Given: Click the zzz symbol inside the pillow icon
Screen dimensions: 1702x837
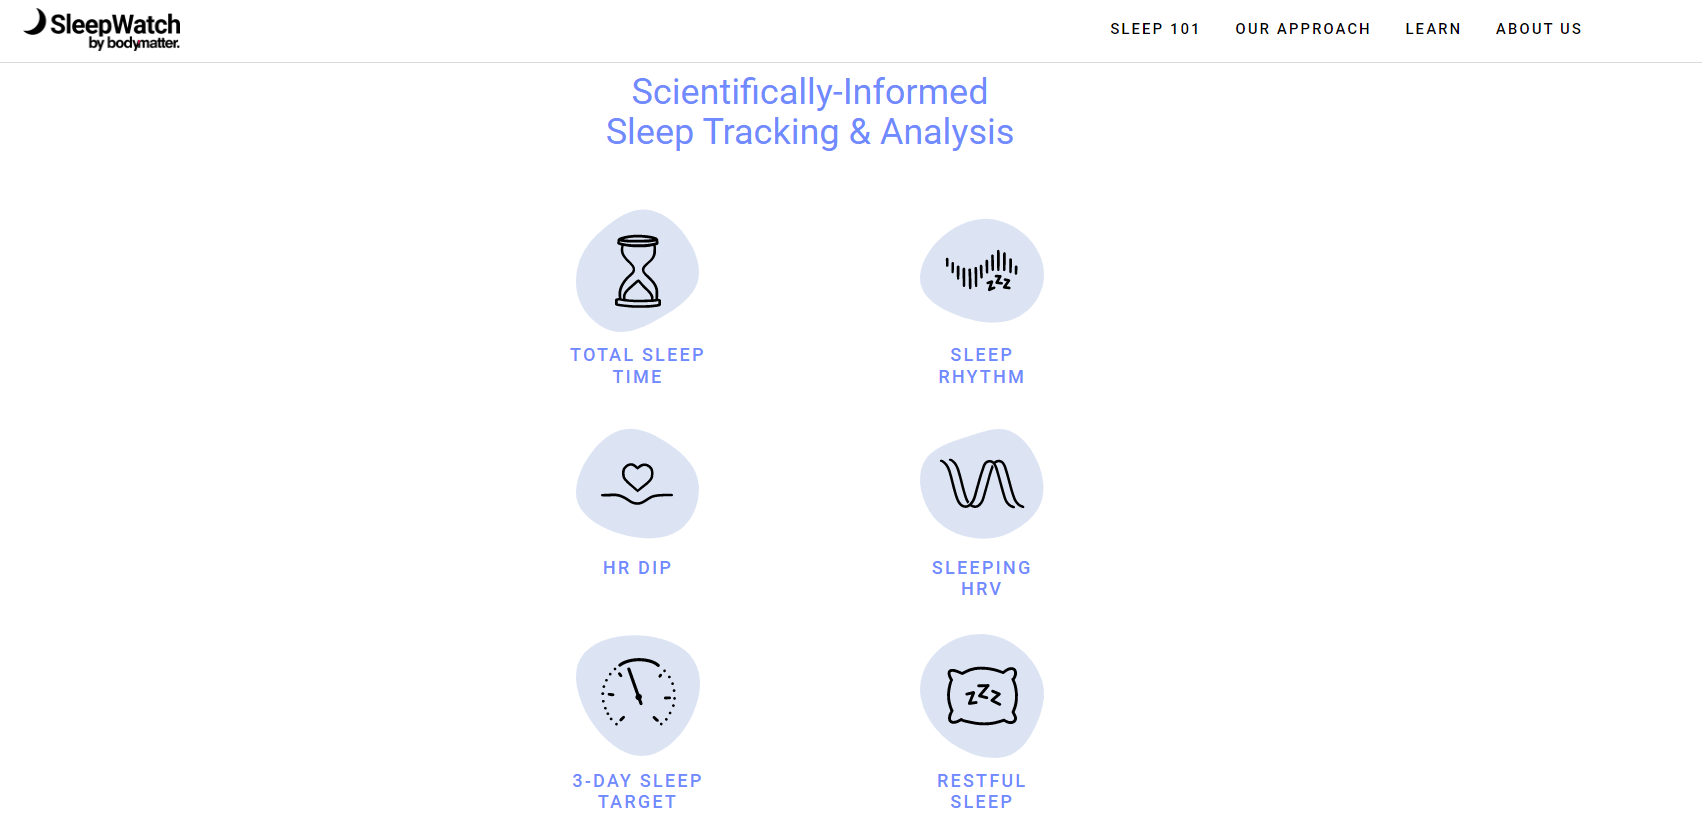Looking at the screenshot, I should click(982, 694).
